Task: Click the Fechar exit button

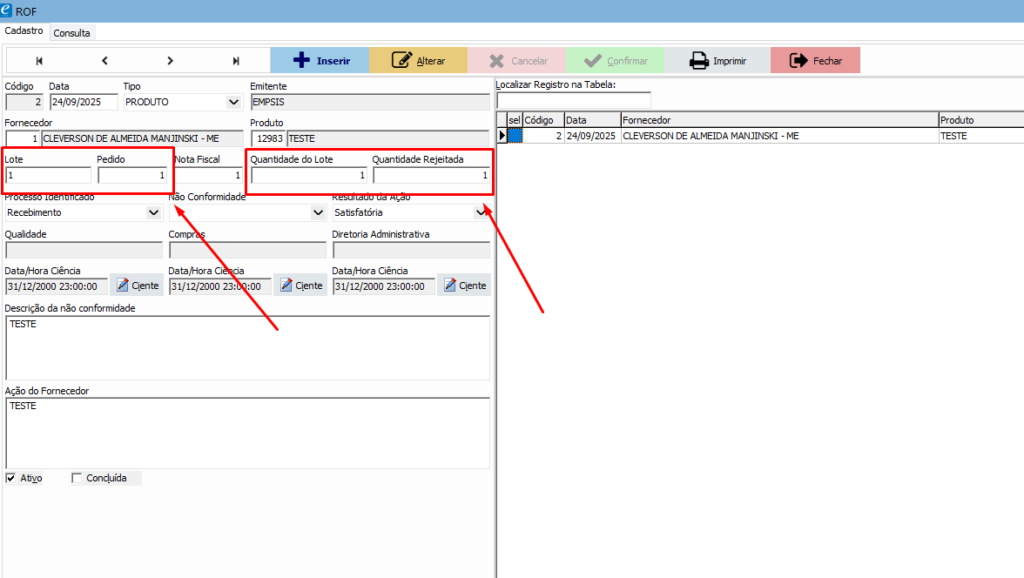Action: tap(815, 61)
